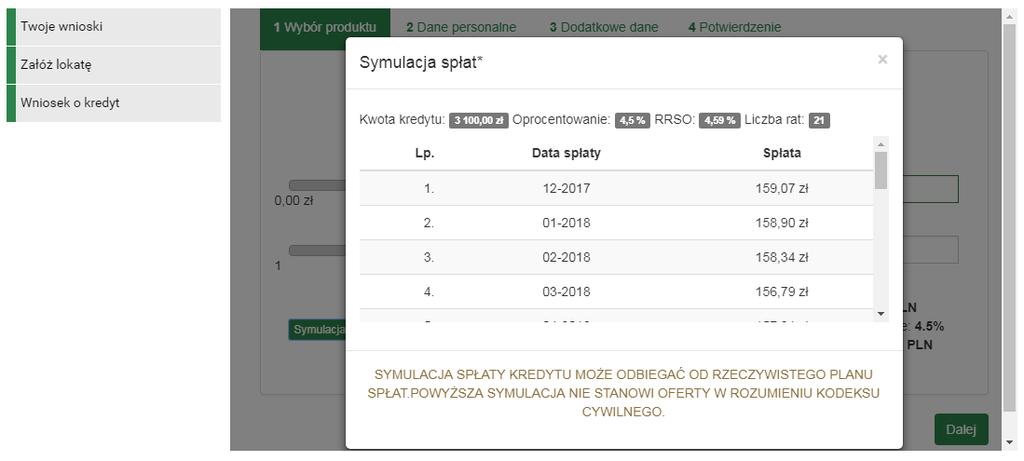
Task: Click the Symulacja spłat* dialog title
Action: click(x=422, y=63)
